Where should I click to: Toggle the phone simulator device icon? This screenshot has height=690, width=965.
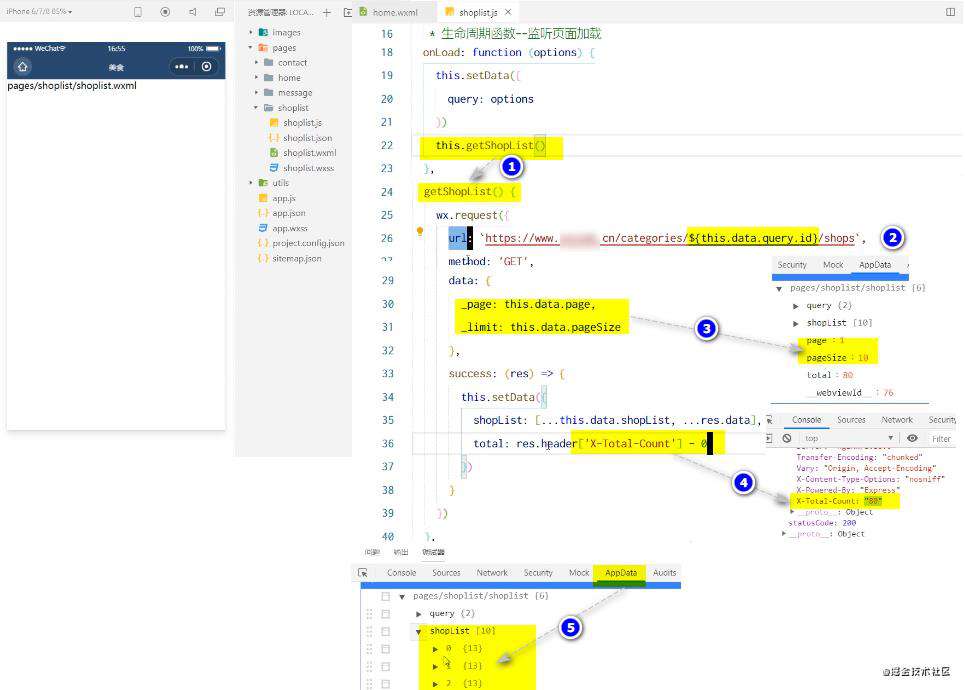(138, 12)
